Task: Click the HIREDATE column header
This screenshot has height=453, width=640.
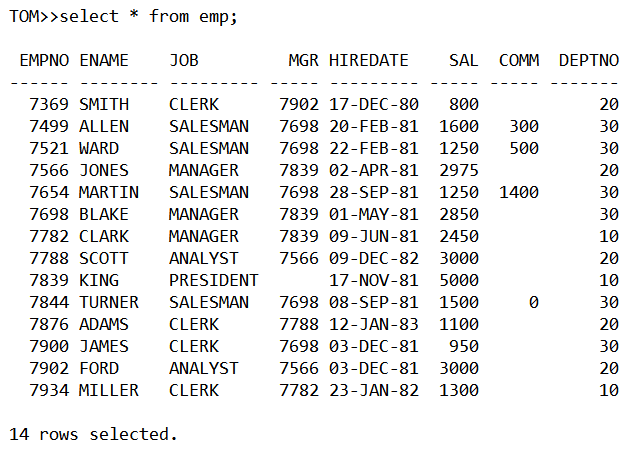Action: [x=369, y=60]
